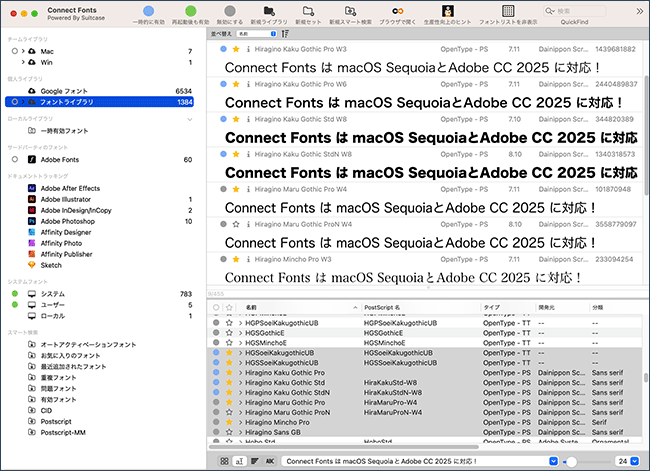Expand the Win team library
The width and height of the screenshot is (650, 471).
coord(23,62)
